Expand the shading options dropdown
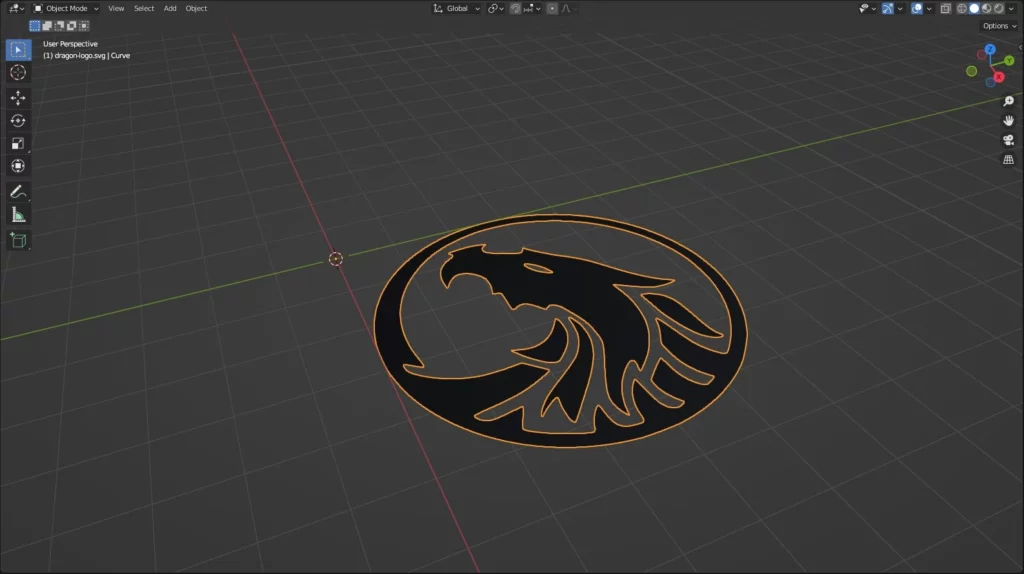Image resolution: width=1024 pixels, height=574 pixels. (1012, 8)
